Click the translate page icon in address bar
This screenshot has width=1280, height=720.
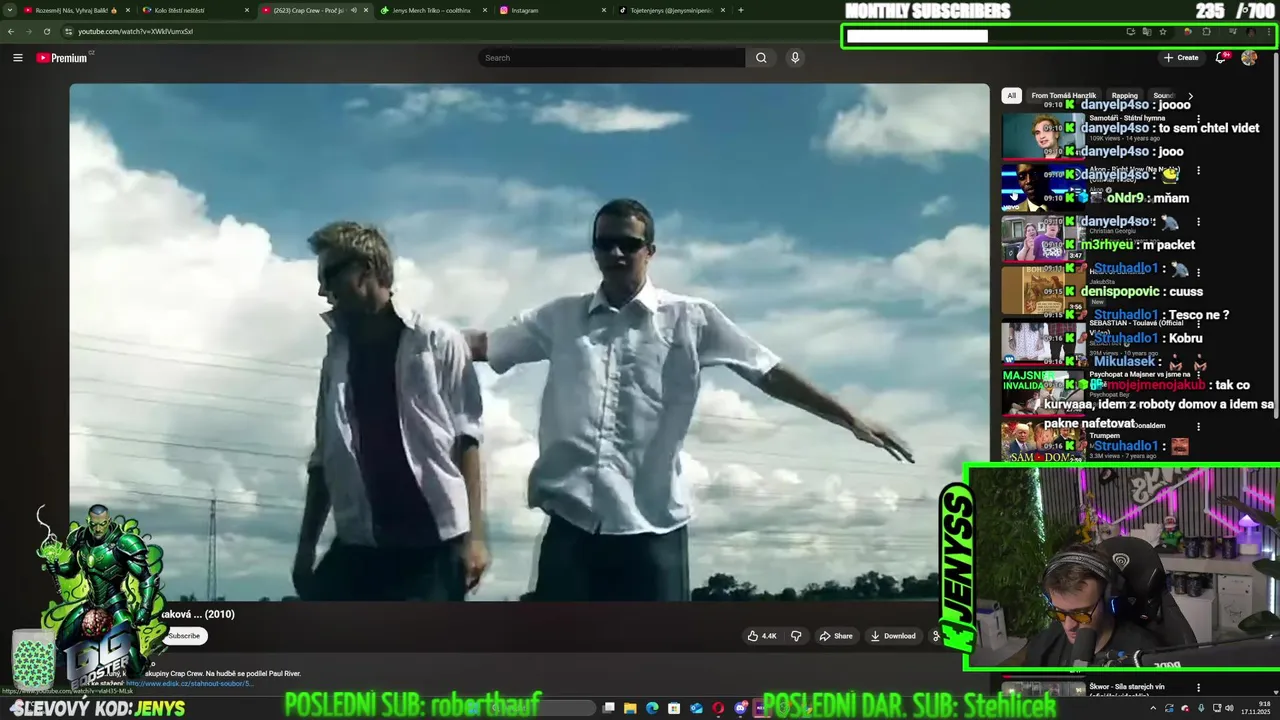coord(1147,31)
